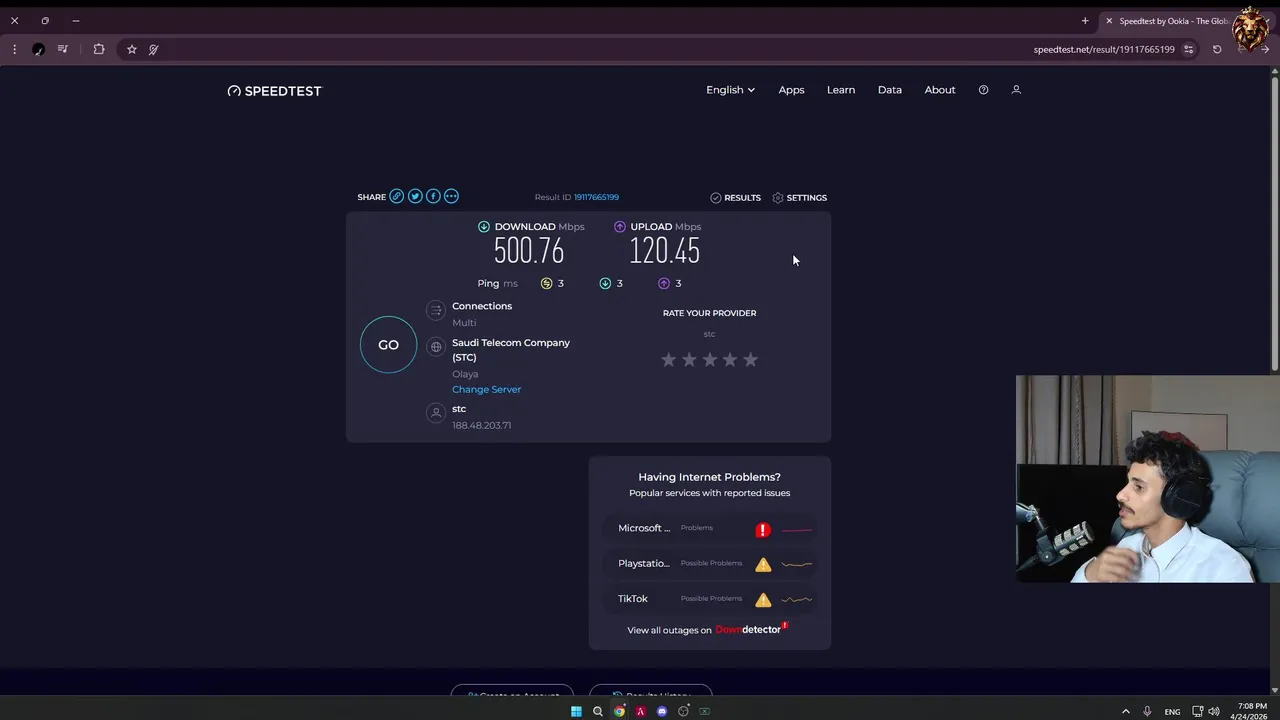Start a new test with GO
Viewport: 1280px width, 720px height.
point(388,345)
